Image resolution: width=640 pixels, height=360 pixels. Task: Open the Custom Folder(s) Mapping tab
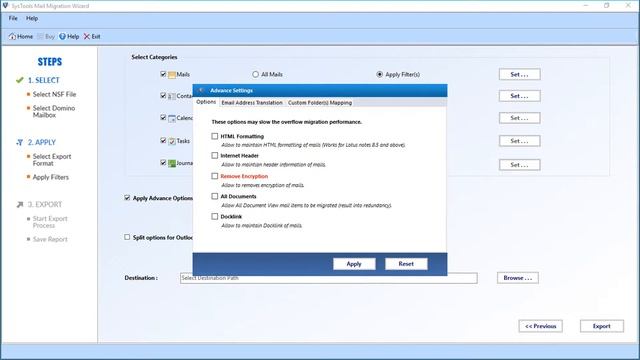pyautogui.click(x=320, y=103)
